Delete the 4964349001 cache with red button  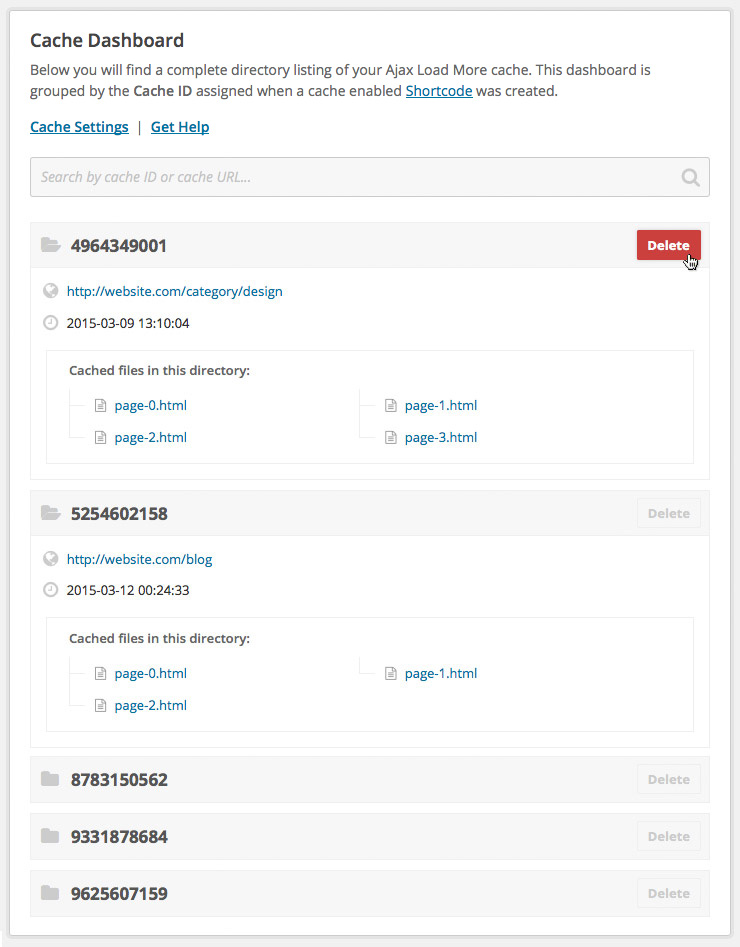tap(669, 245)
